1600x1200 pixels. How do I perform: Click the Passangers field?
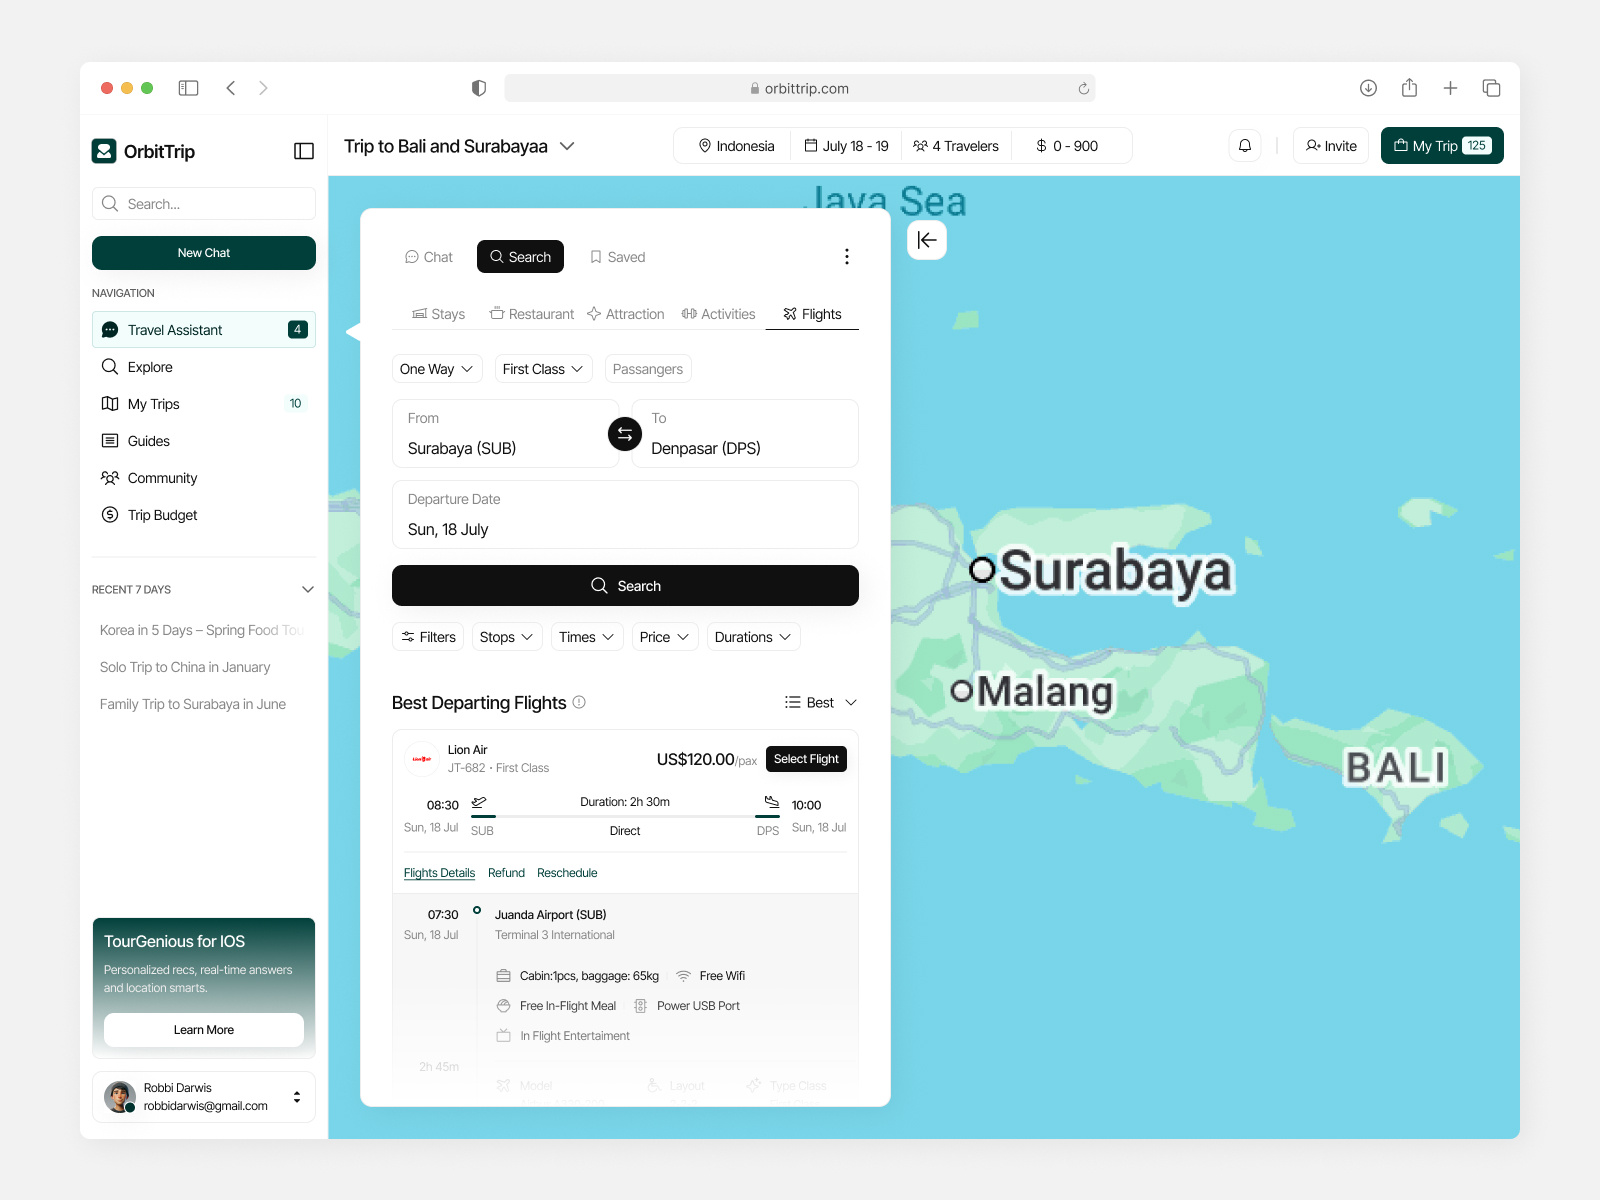[648, 369]
